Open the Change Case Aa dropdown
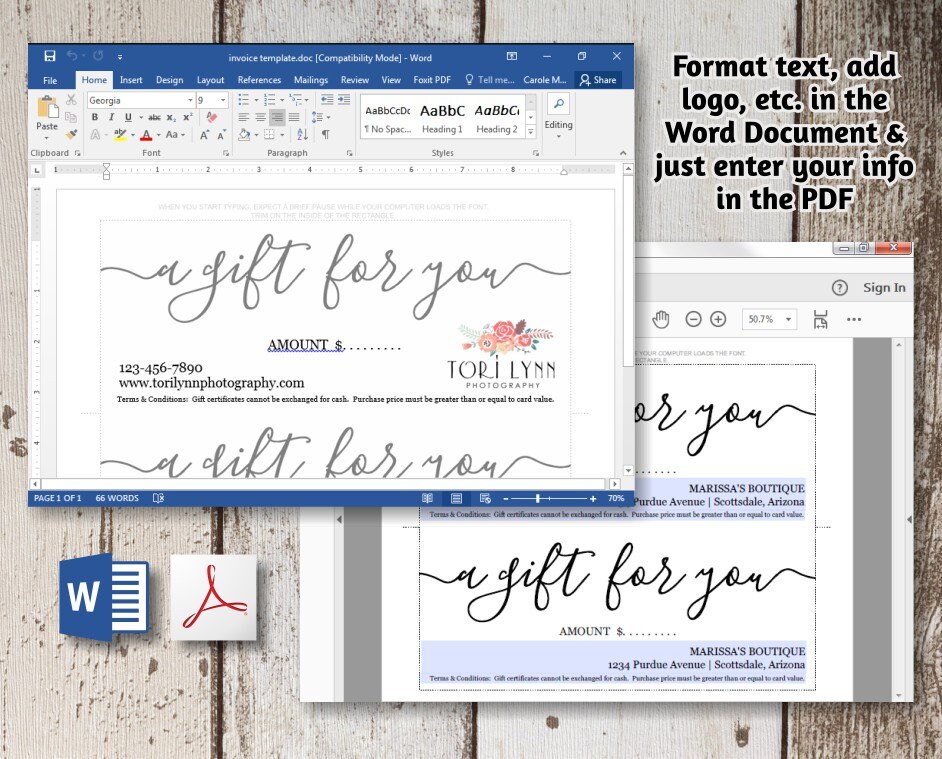Screen dimensions: 942x759 [174, 135]
